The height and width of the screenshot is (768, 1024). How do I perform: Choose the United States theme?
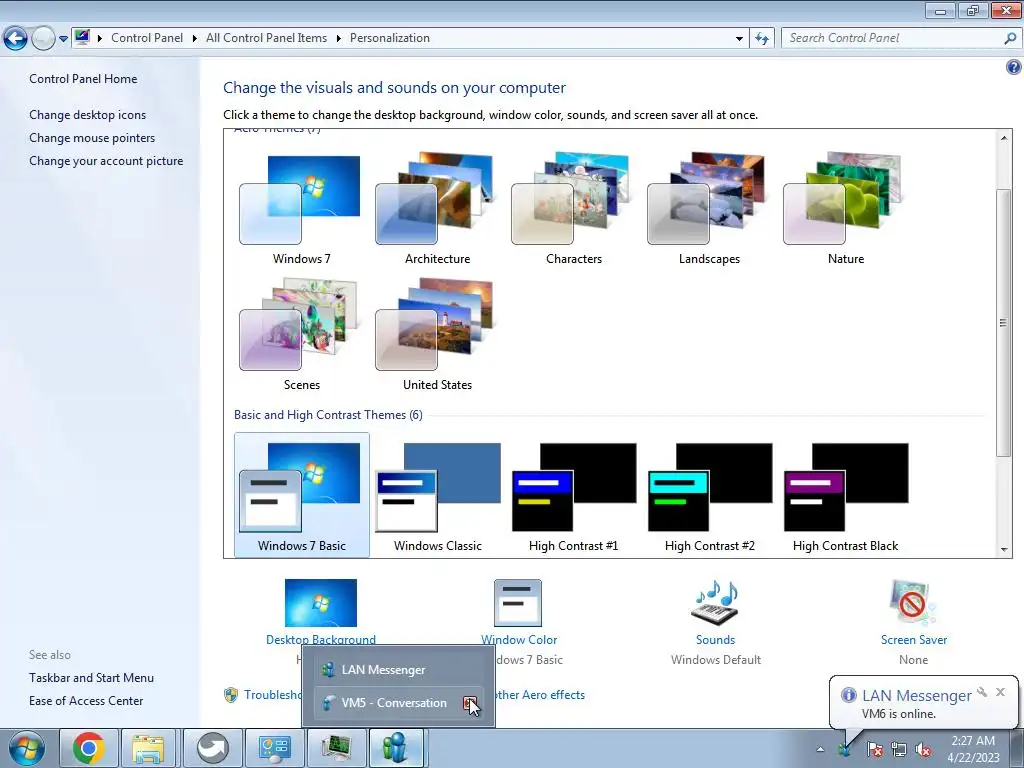(437, 334)
